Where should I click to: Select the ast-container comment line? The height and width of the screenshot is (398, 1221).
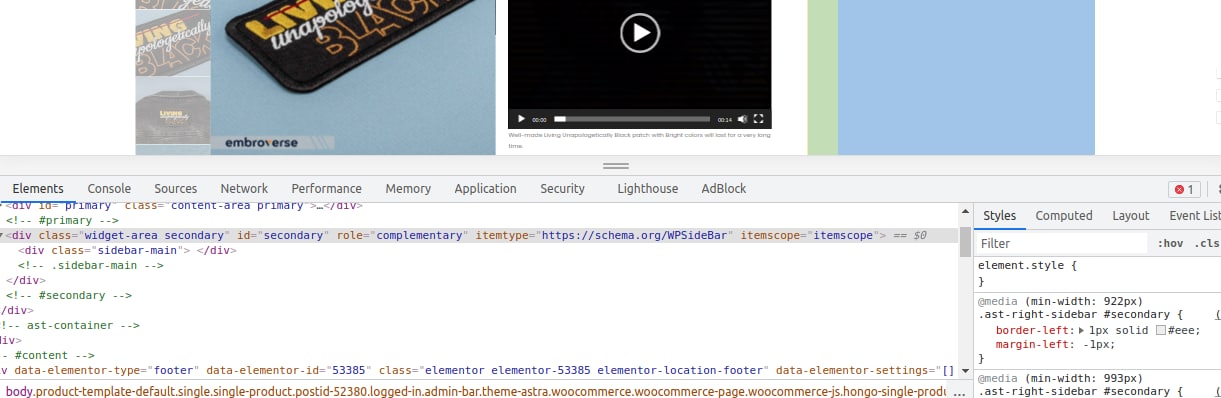click(x=70, y=325)
